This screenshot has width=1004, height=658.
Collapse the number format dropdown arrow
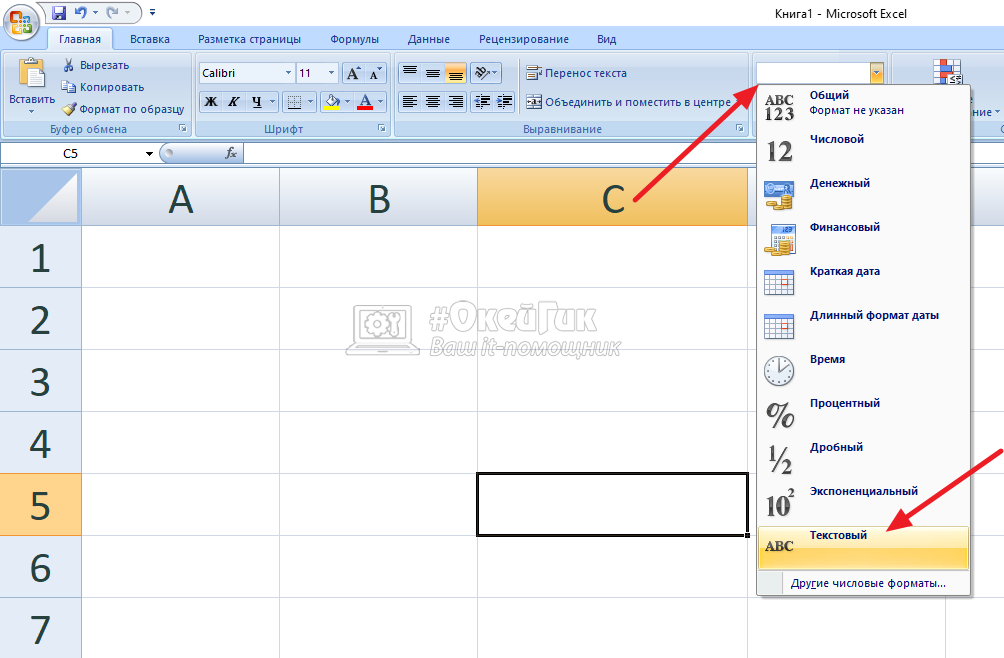point(877,72)
